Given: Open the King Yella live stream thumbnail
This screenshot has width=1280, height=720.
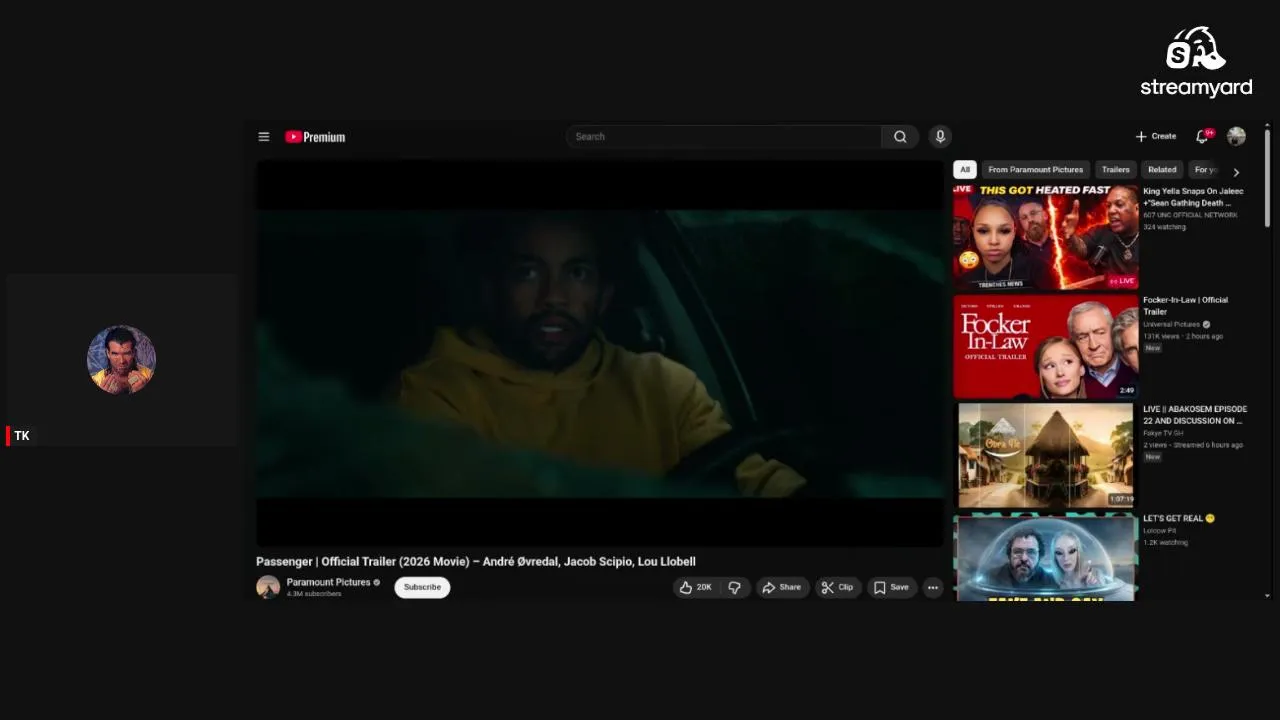Looking at the screenshot, I should click(x=1045, y=238).
